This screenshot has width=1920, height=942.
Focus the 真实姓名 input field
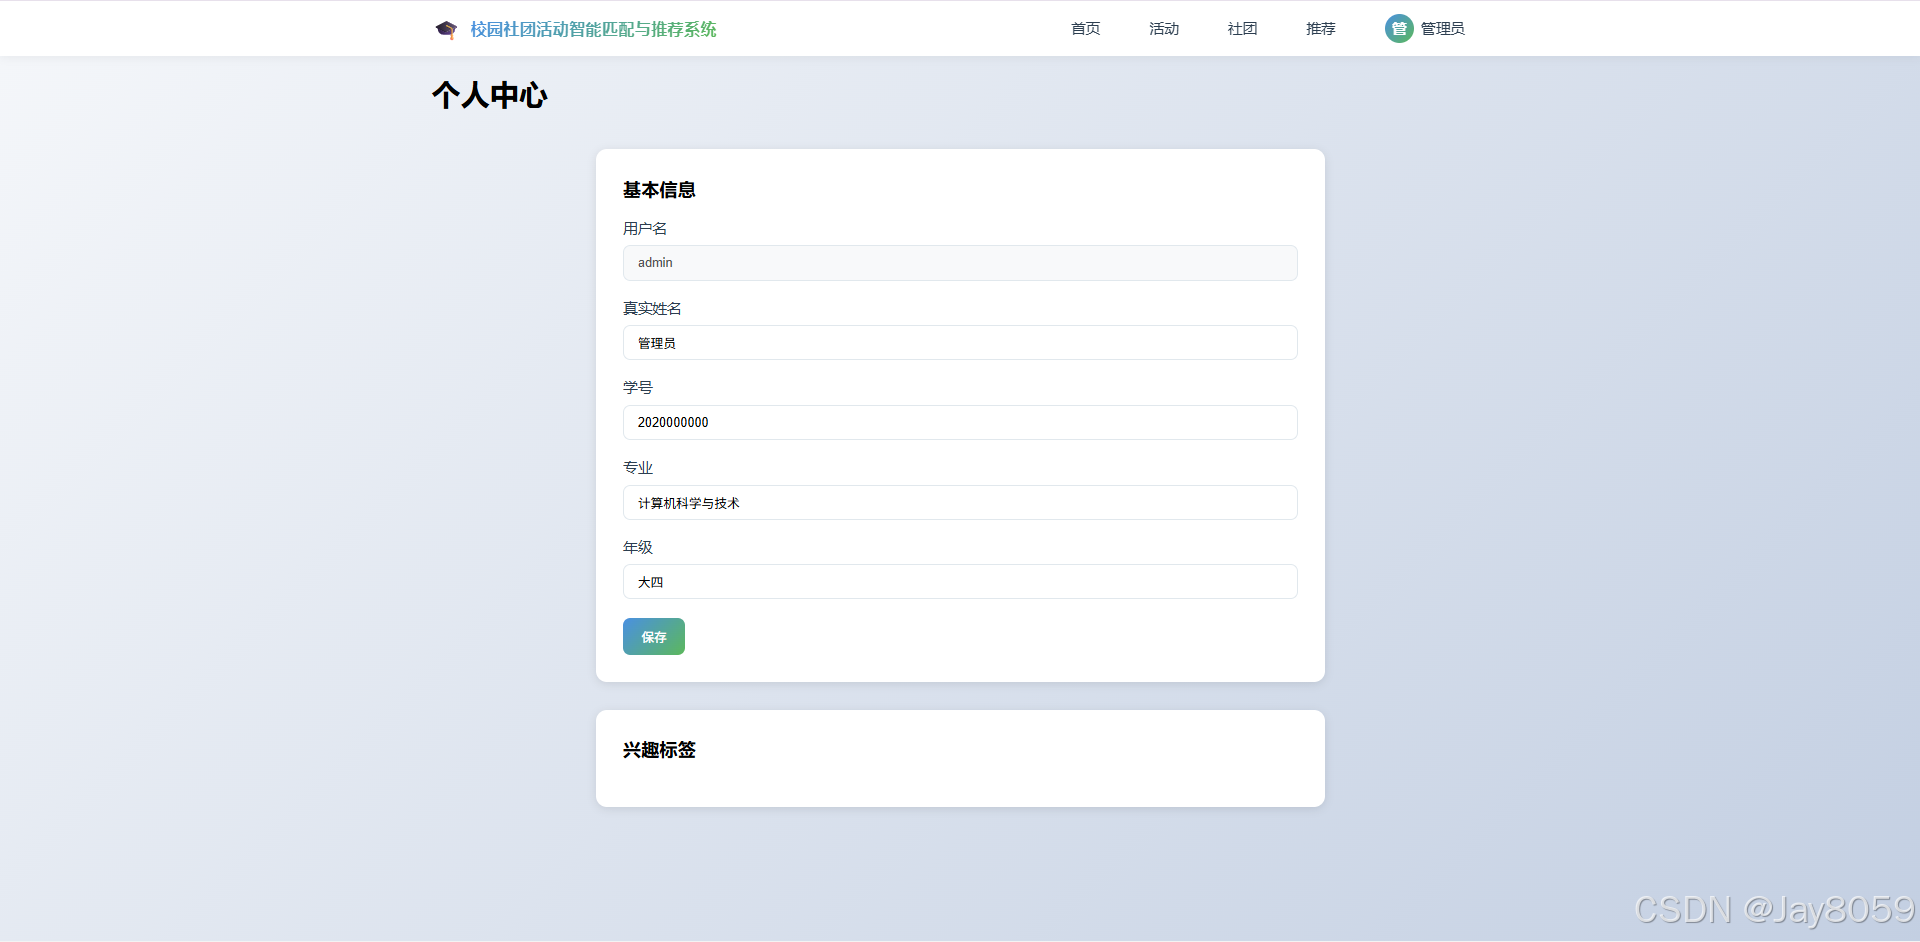[960, 343]
